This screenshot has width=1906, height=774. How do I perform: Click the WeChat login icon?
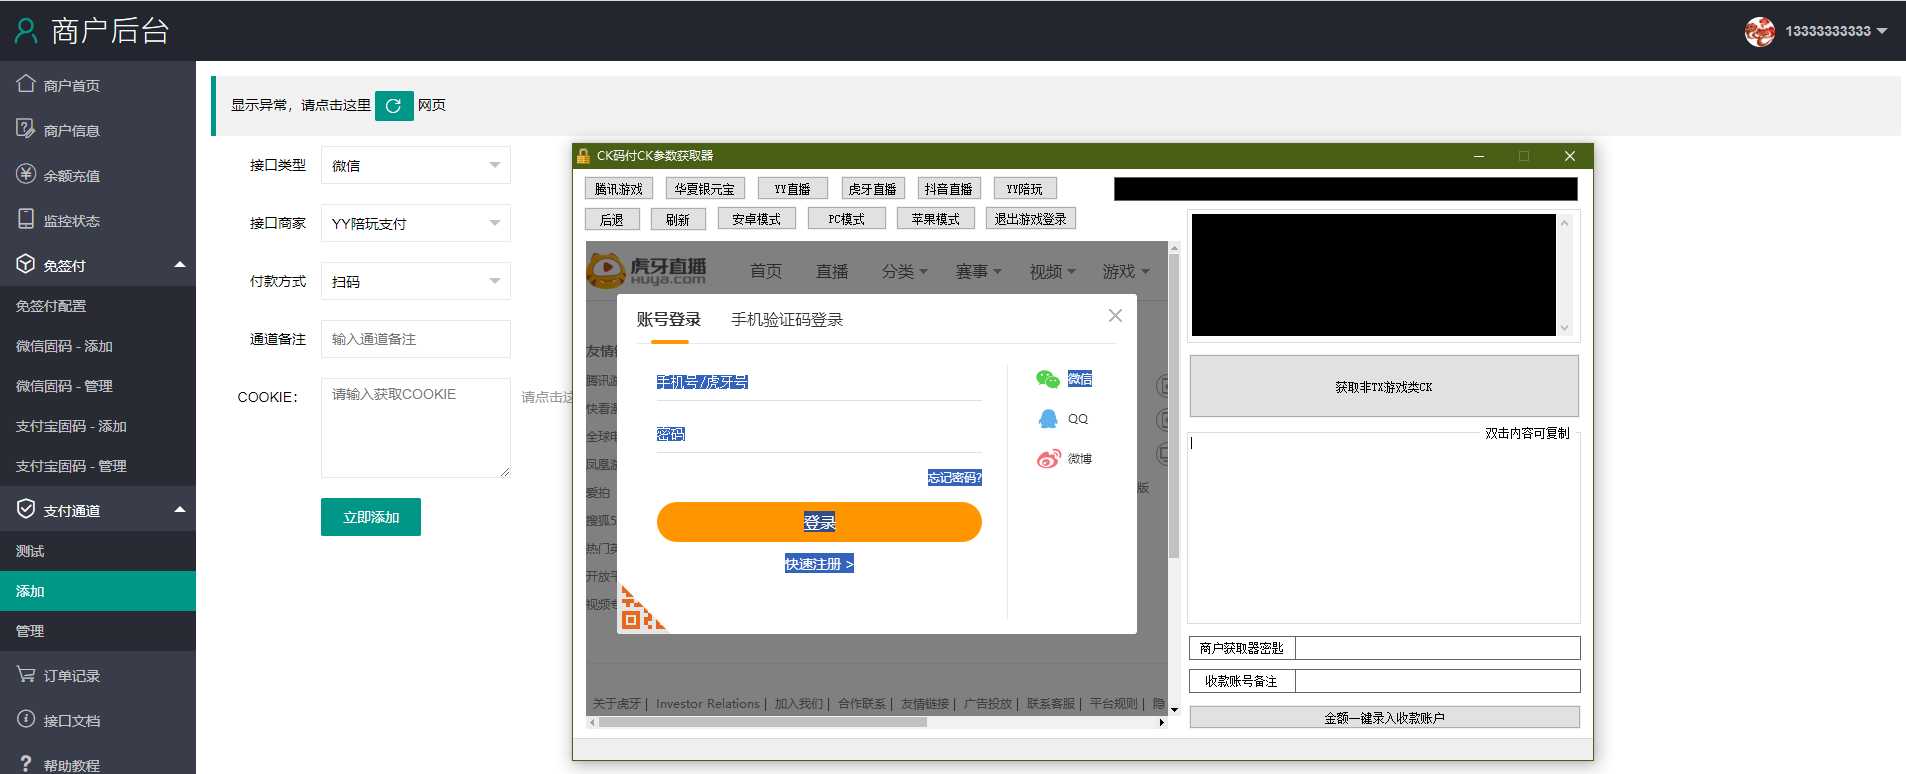(x=1047, y=379)
